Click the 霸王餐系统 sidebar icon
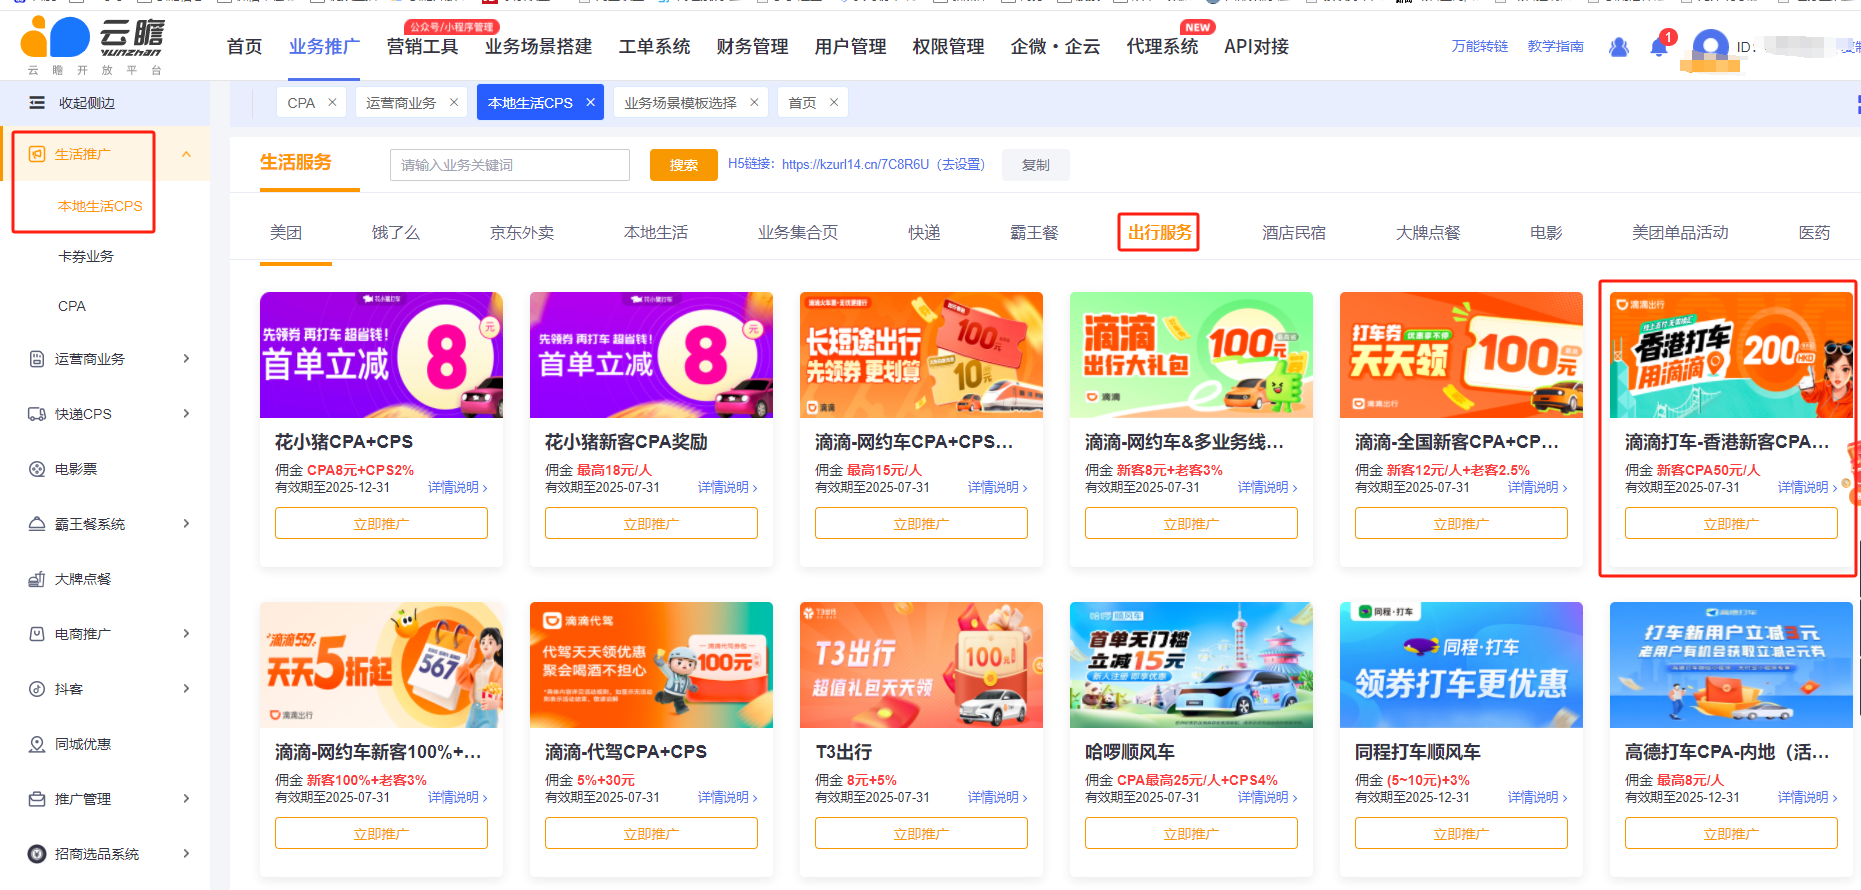 point(37,524)
